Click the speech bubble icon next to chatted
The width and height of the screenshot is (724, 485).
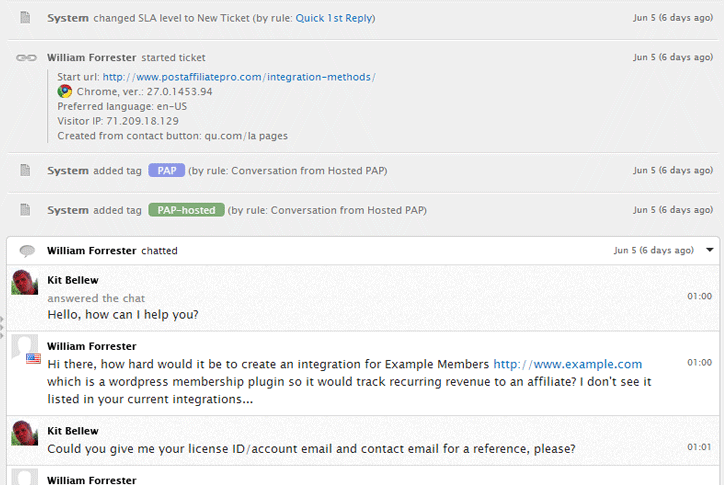[x=27, y=251]
